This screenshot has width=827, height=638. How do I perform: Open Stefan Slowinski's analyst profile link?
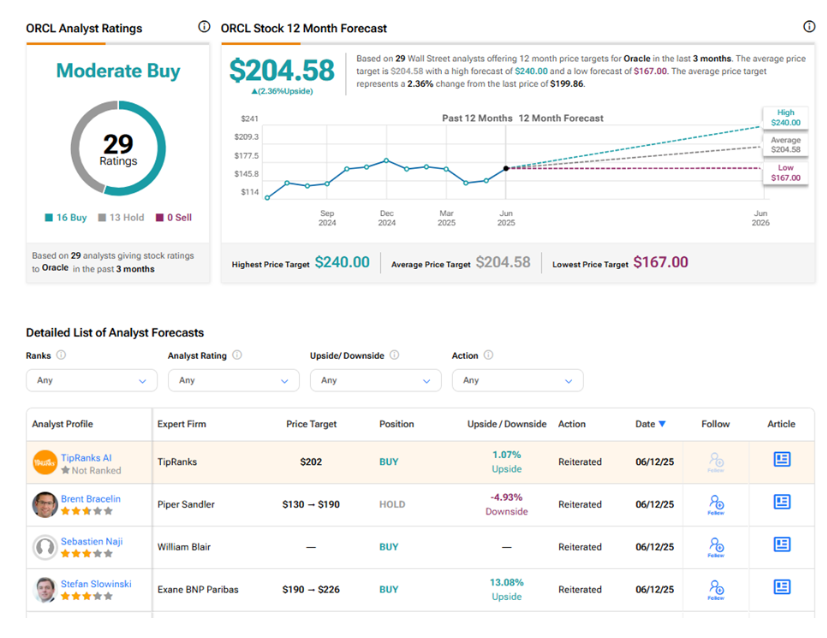(x=96, y=584)
